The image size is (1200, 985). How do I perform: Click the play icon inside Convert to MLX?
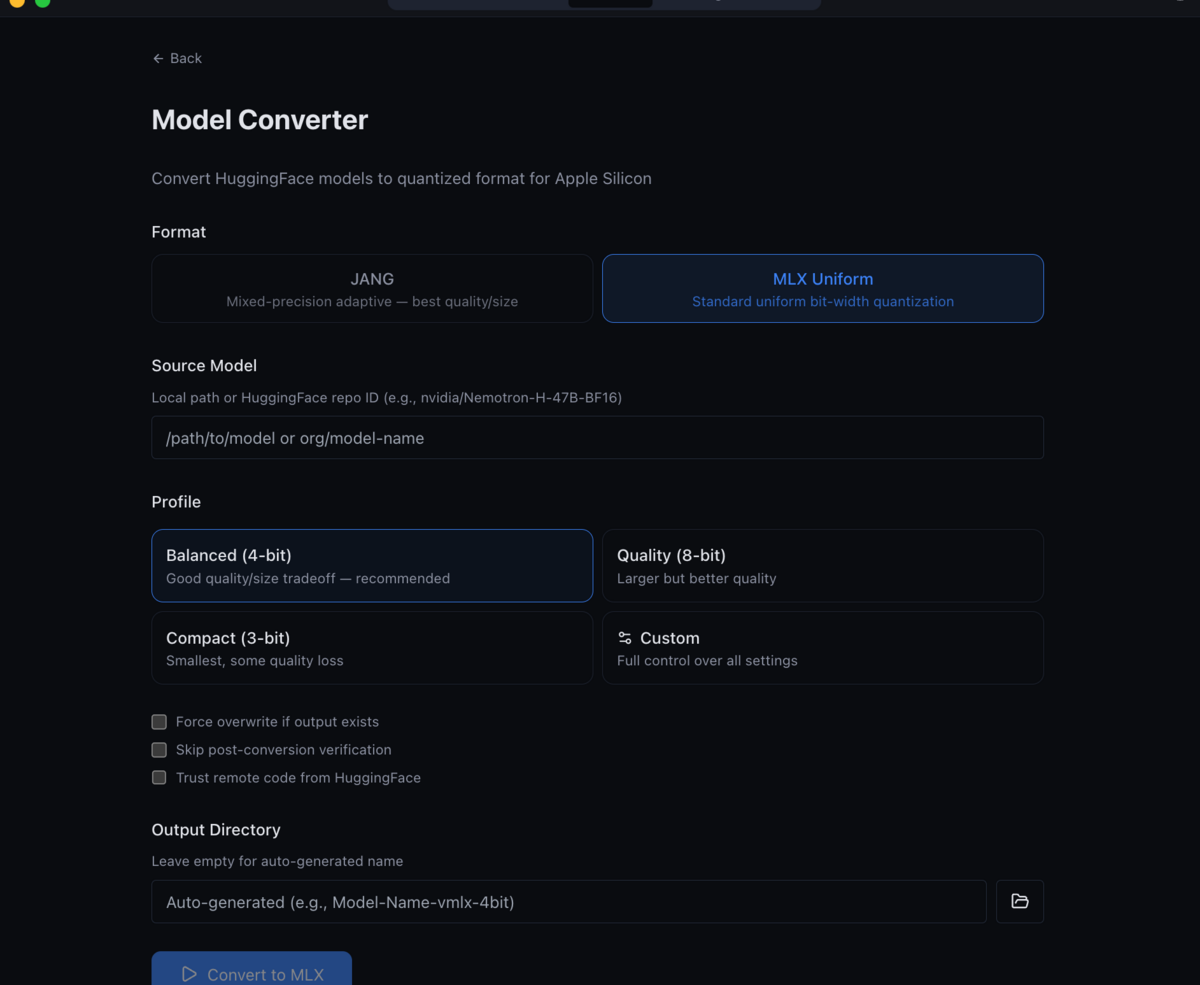(189, 973)
